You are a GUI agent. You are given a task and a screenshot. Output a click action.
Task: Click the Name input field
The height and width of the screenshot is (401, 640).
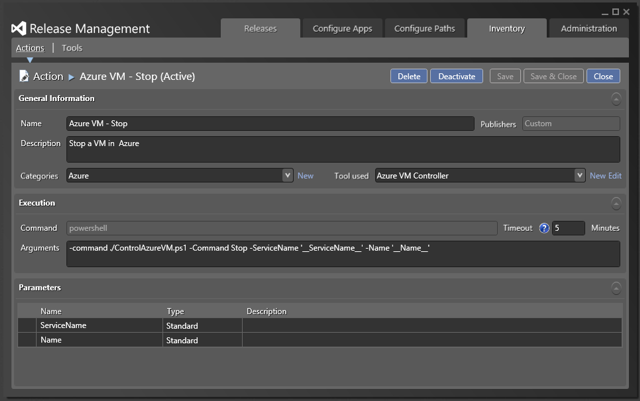270,123
